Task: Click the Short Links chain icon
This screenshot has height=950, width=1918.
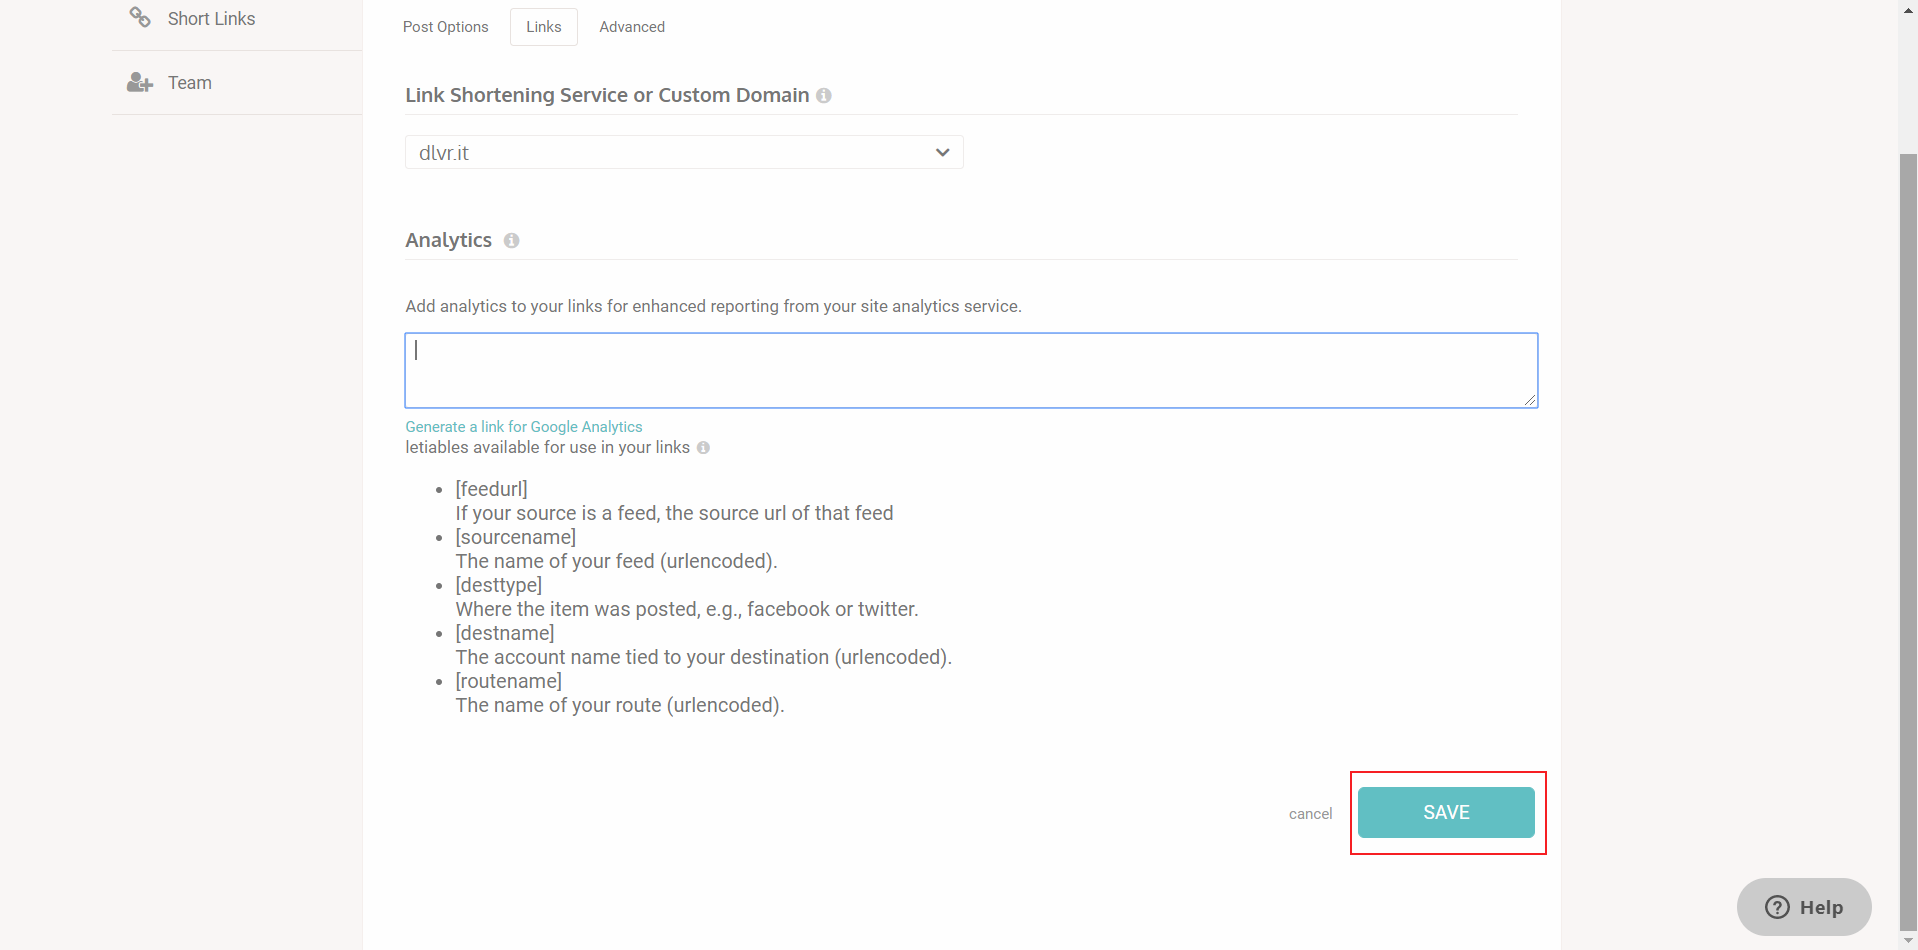Action: click(x=140, y=17)
